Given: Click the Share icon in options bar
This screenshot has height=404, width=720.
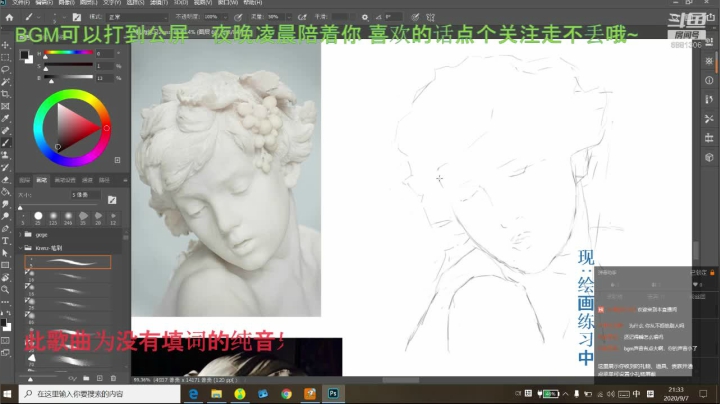Looking at the screenshot, I should [711, 17].
